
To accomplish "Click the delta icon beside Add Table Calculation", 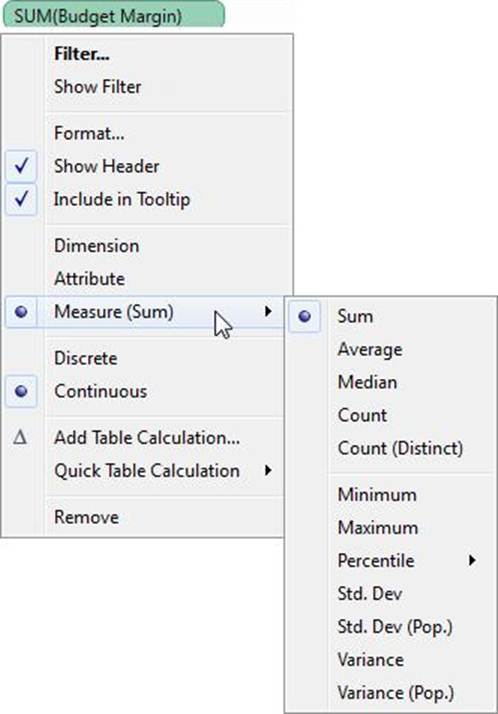I will click(20, 438).
